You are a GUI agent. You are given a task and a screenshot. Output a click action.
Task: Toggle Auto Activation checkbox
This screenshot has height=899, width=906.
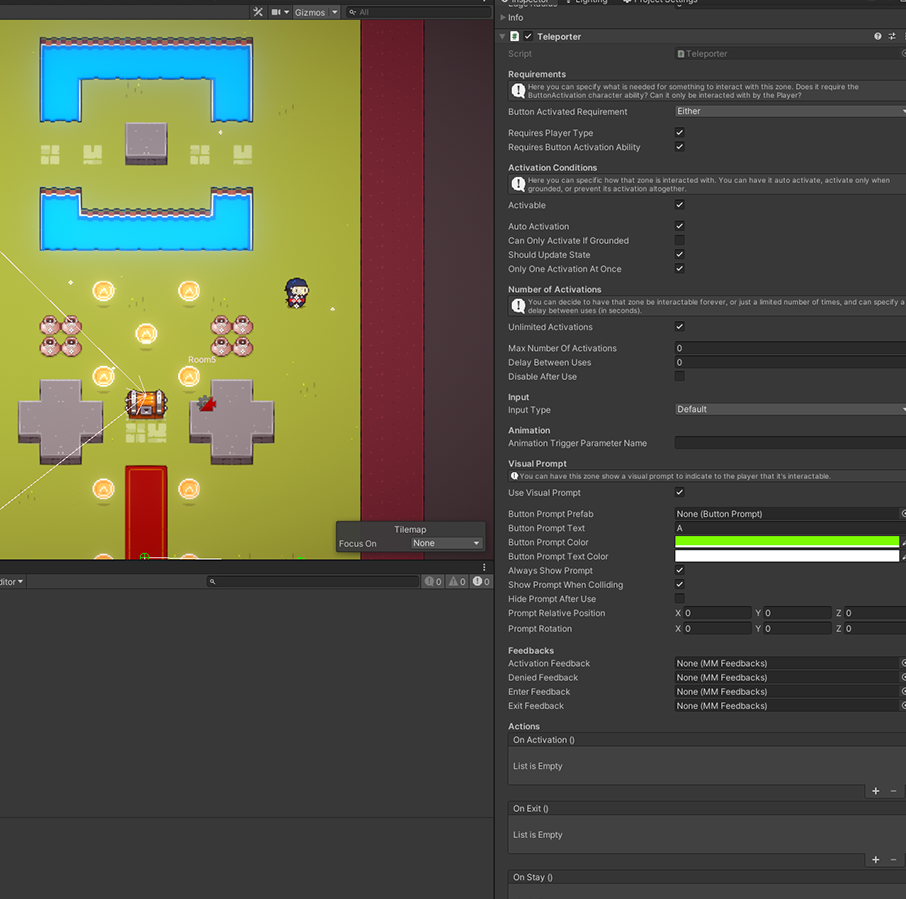(x=680, y=226)
